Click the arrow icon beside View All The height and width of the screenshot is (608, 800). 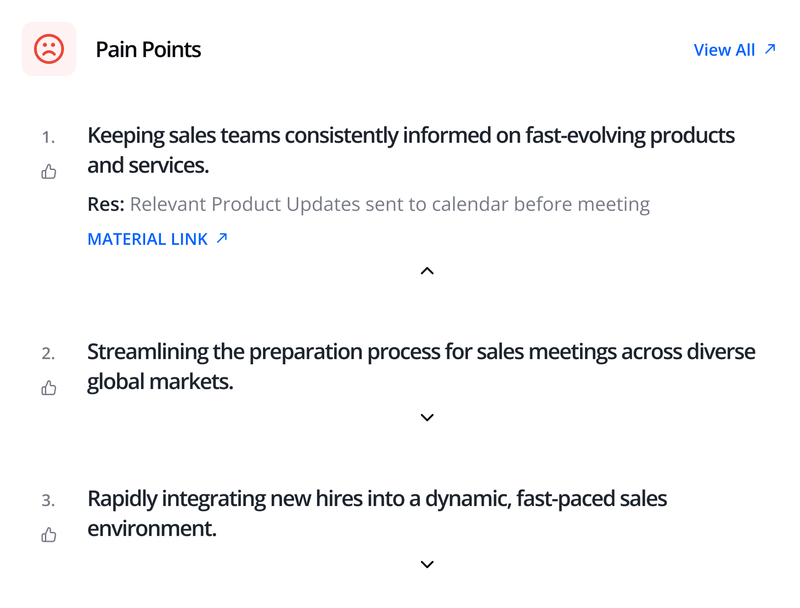pyautogui.click(x=769, y=48)
